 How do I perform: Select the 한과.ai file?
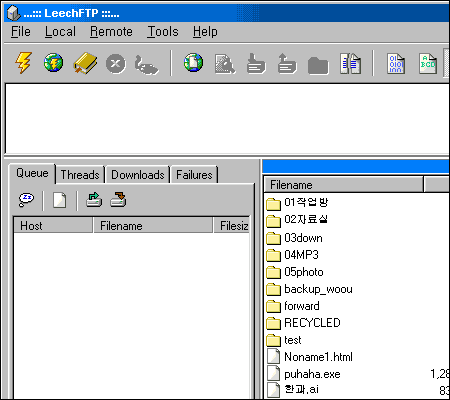tap(293, 389)
